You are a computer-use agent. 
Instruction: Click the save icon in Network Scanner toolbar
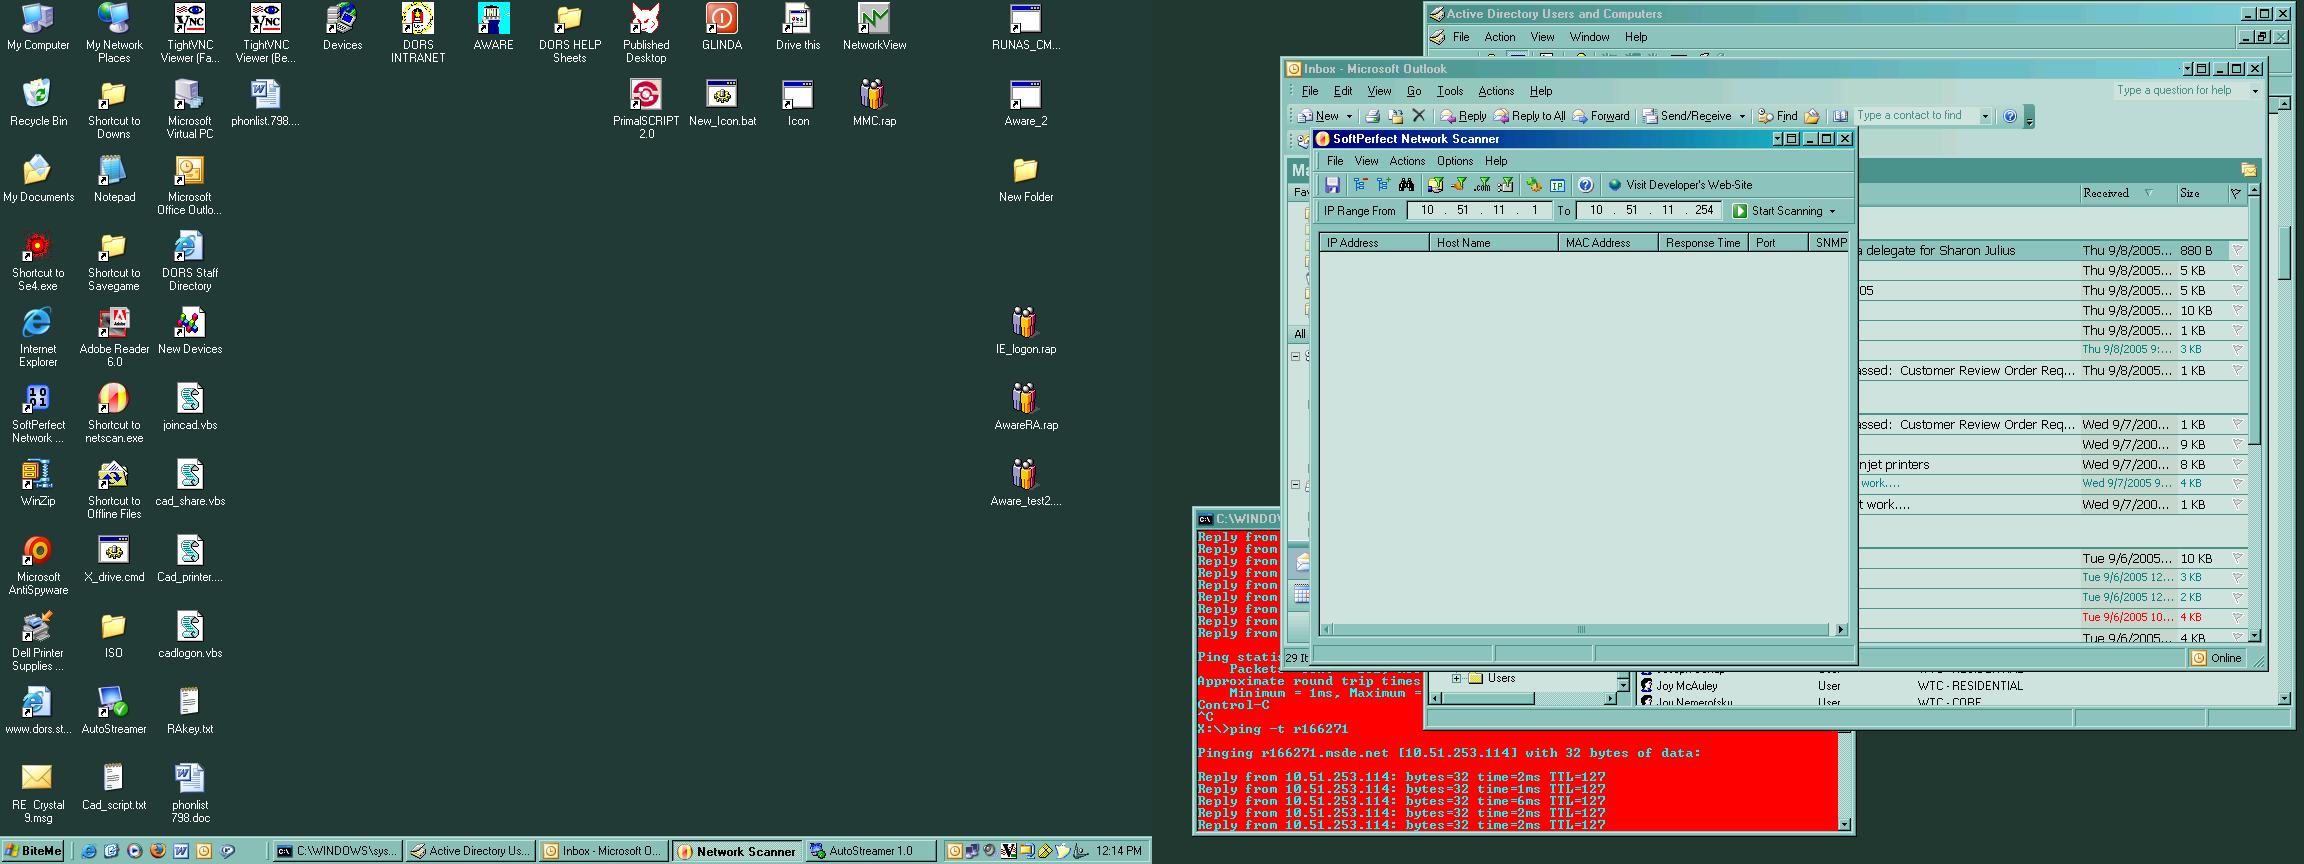(x=1332, y=185)
